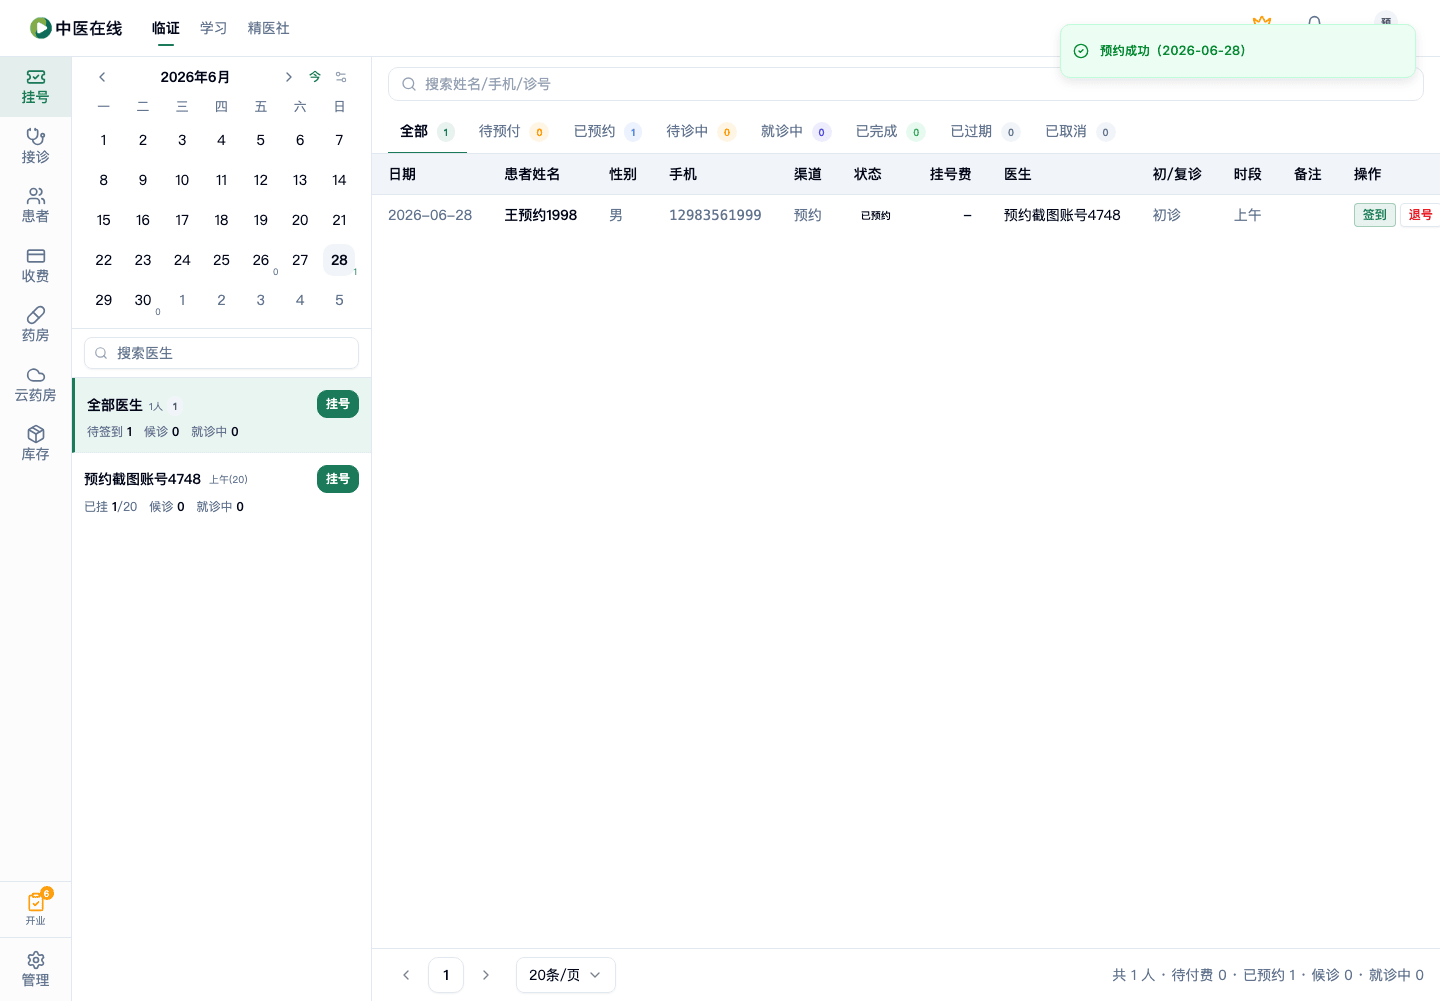Focus the 搜索姓名/手机/诊号 search field
Image resolution: width=1440 pixels, height=1001 pixels.
tap(906, 84)
